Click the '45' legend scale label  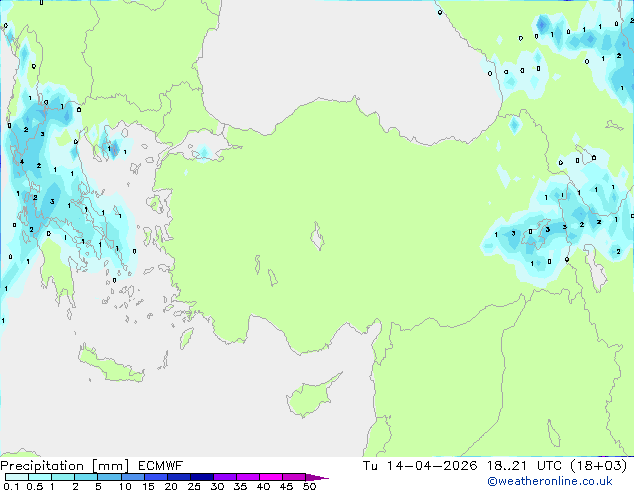tap(286, 486)
